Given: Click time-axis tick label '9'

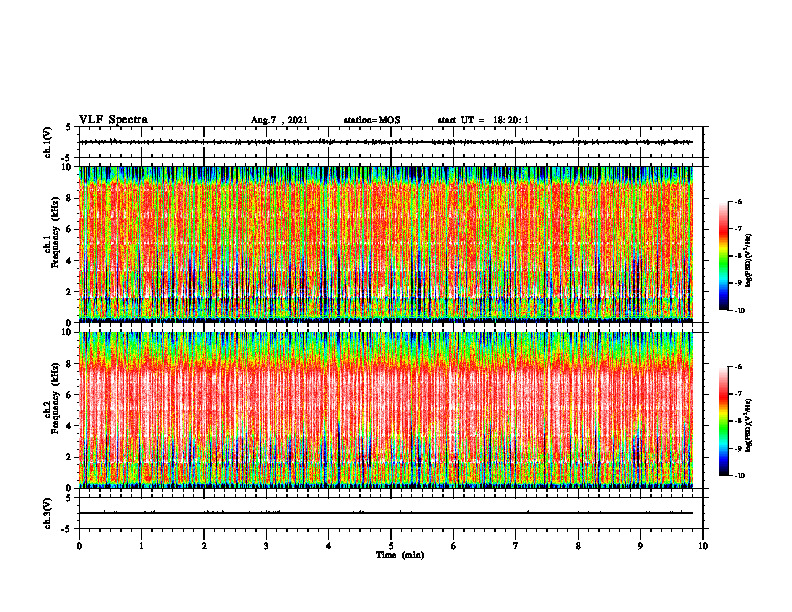Looking at the screenshot, I should pyautogui.click(x=640, y=546).
